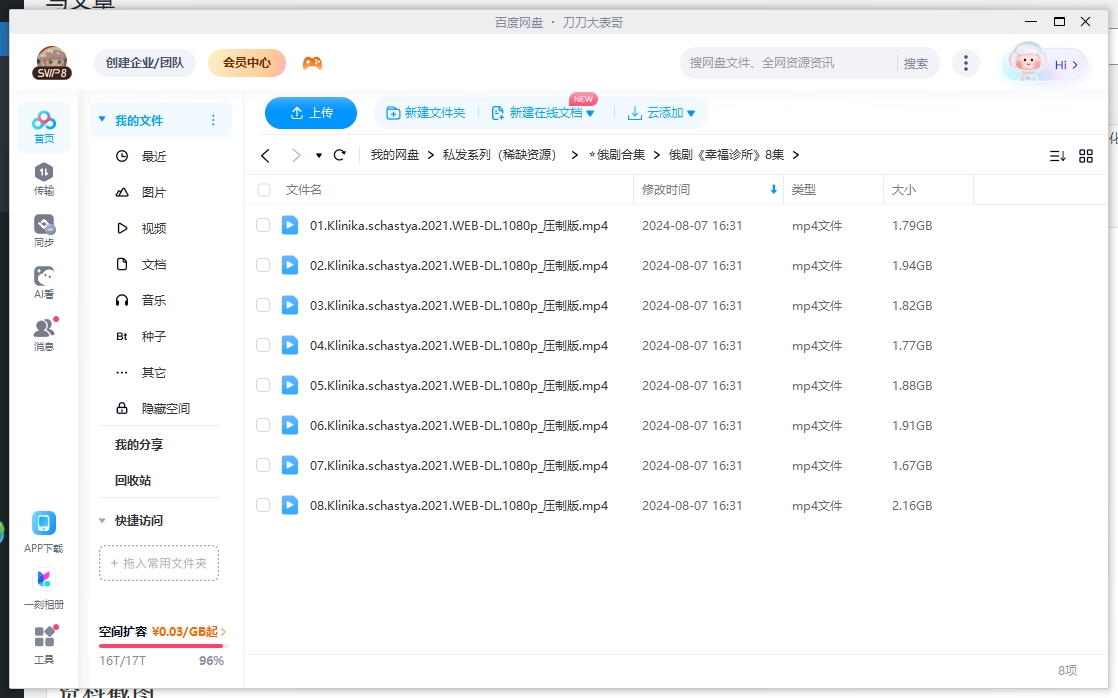Switch to grid view layout

[1088, 156]
